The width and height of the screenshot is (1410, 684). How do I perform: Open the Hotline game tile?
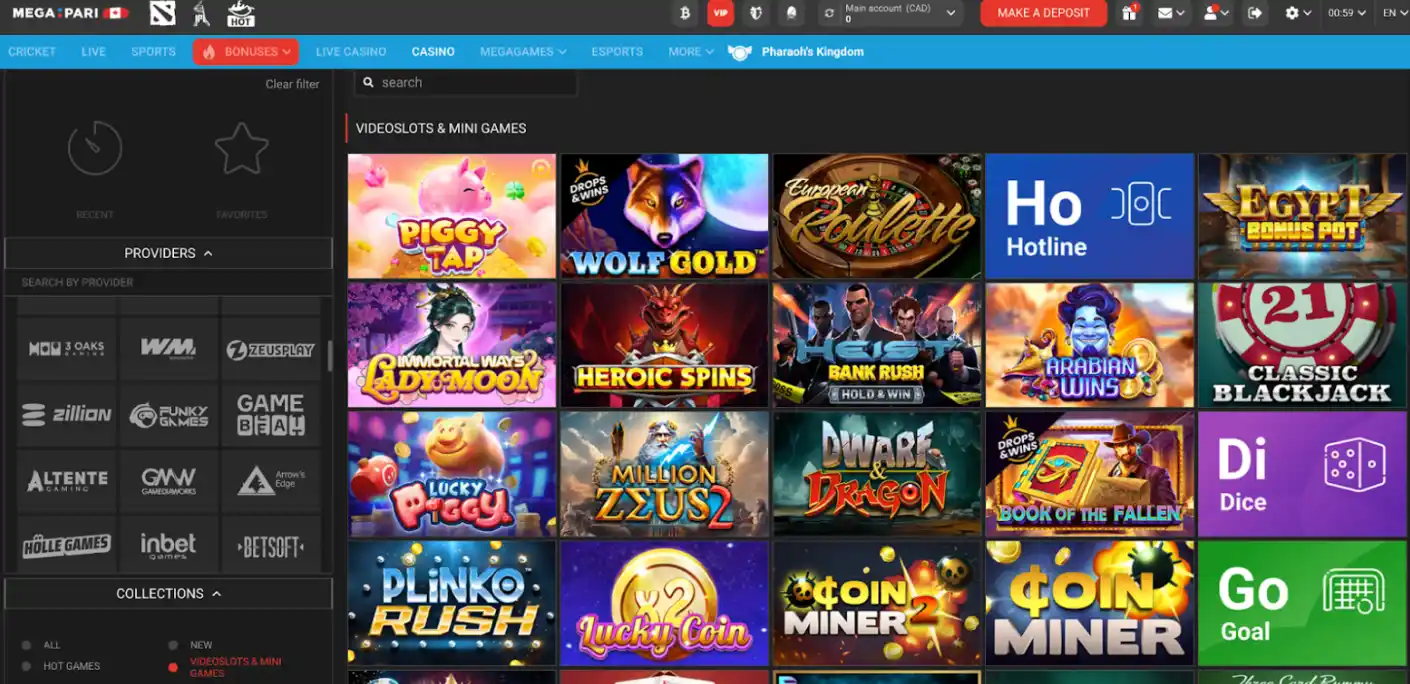1090,216
